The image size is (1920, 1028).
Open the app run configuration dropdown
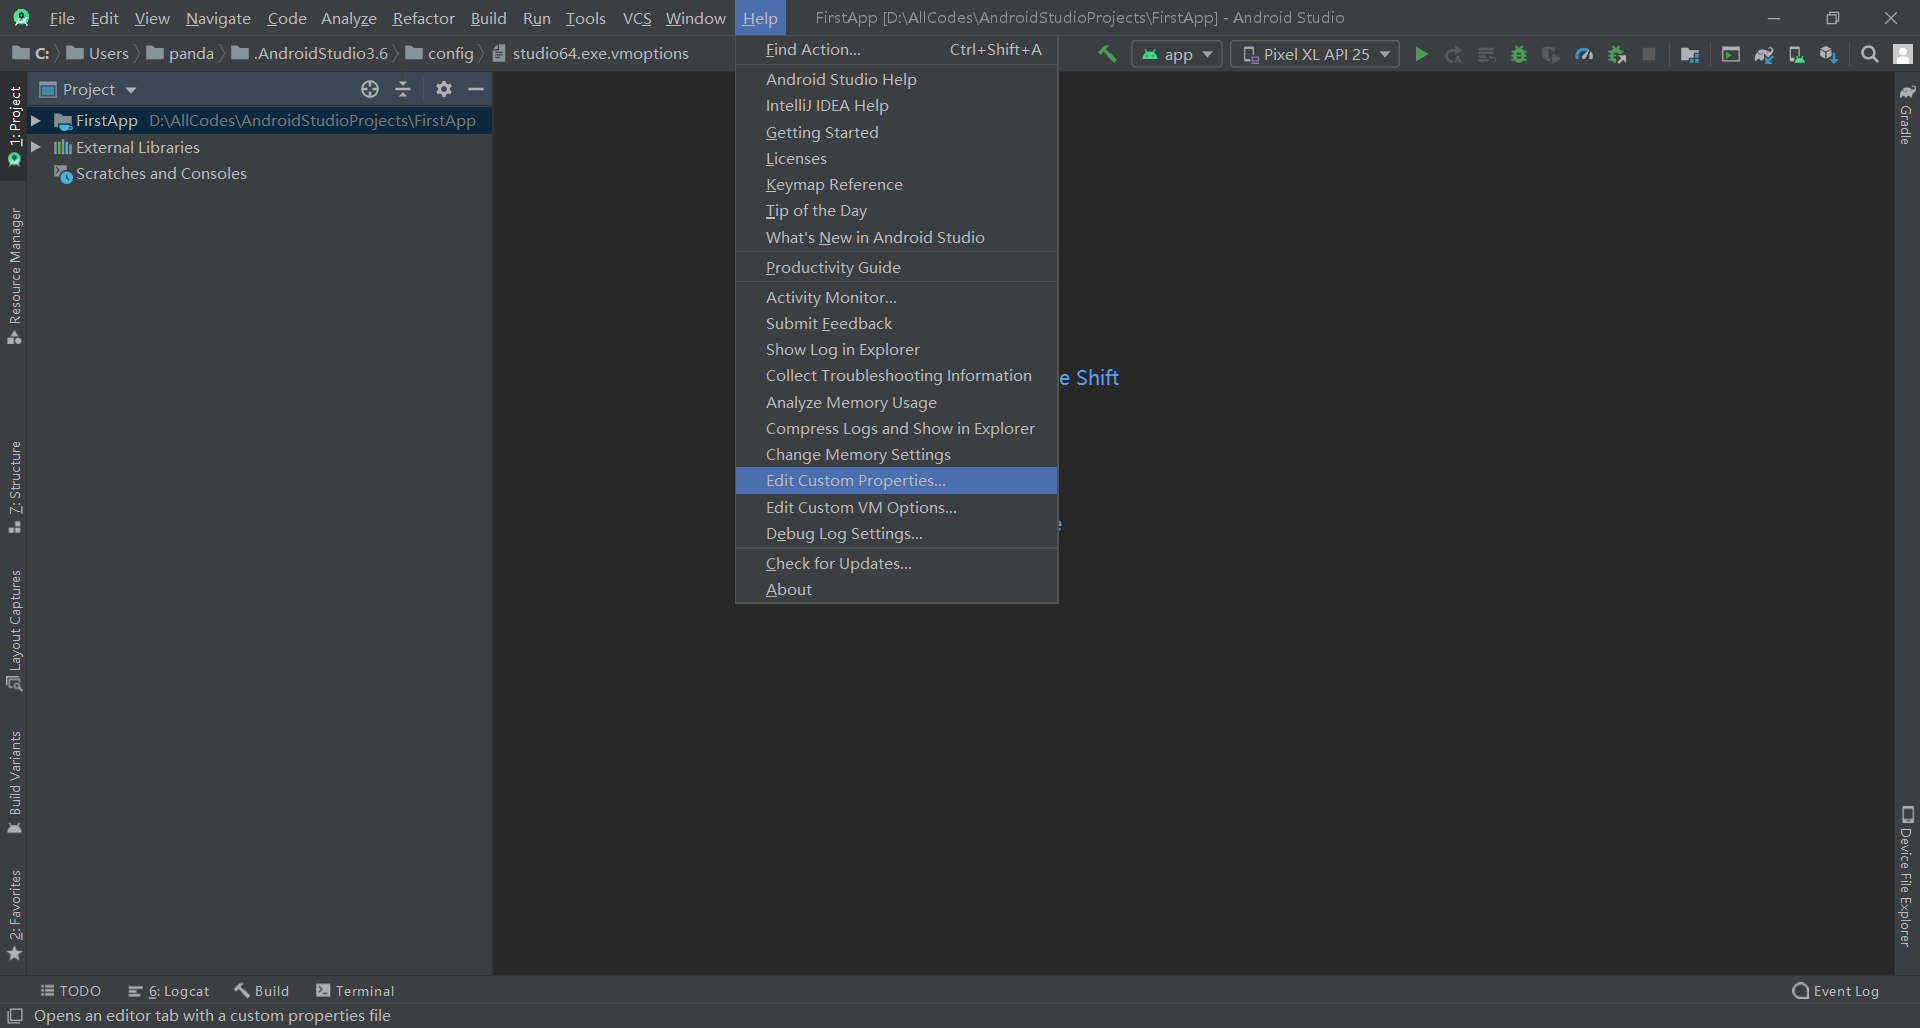click(x=1177, y=54)
